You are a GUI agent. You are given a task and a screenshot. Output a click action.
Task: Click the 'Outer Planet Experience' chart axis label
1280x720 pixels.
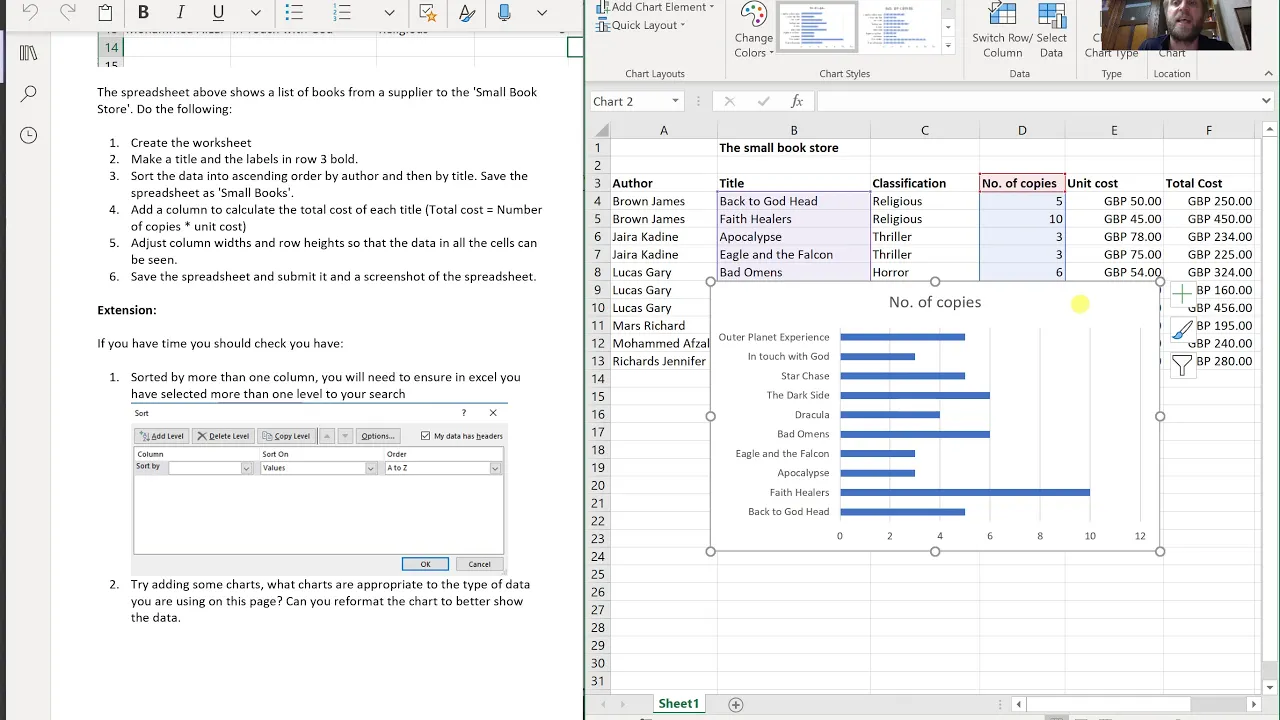(x=774, y=337)
